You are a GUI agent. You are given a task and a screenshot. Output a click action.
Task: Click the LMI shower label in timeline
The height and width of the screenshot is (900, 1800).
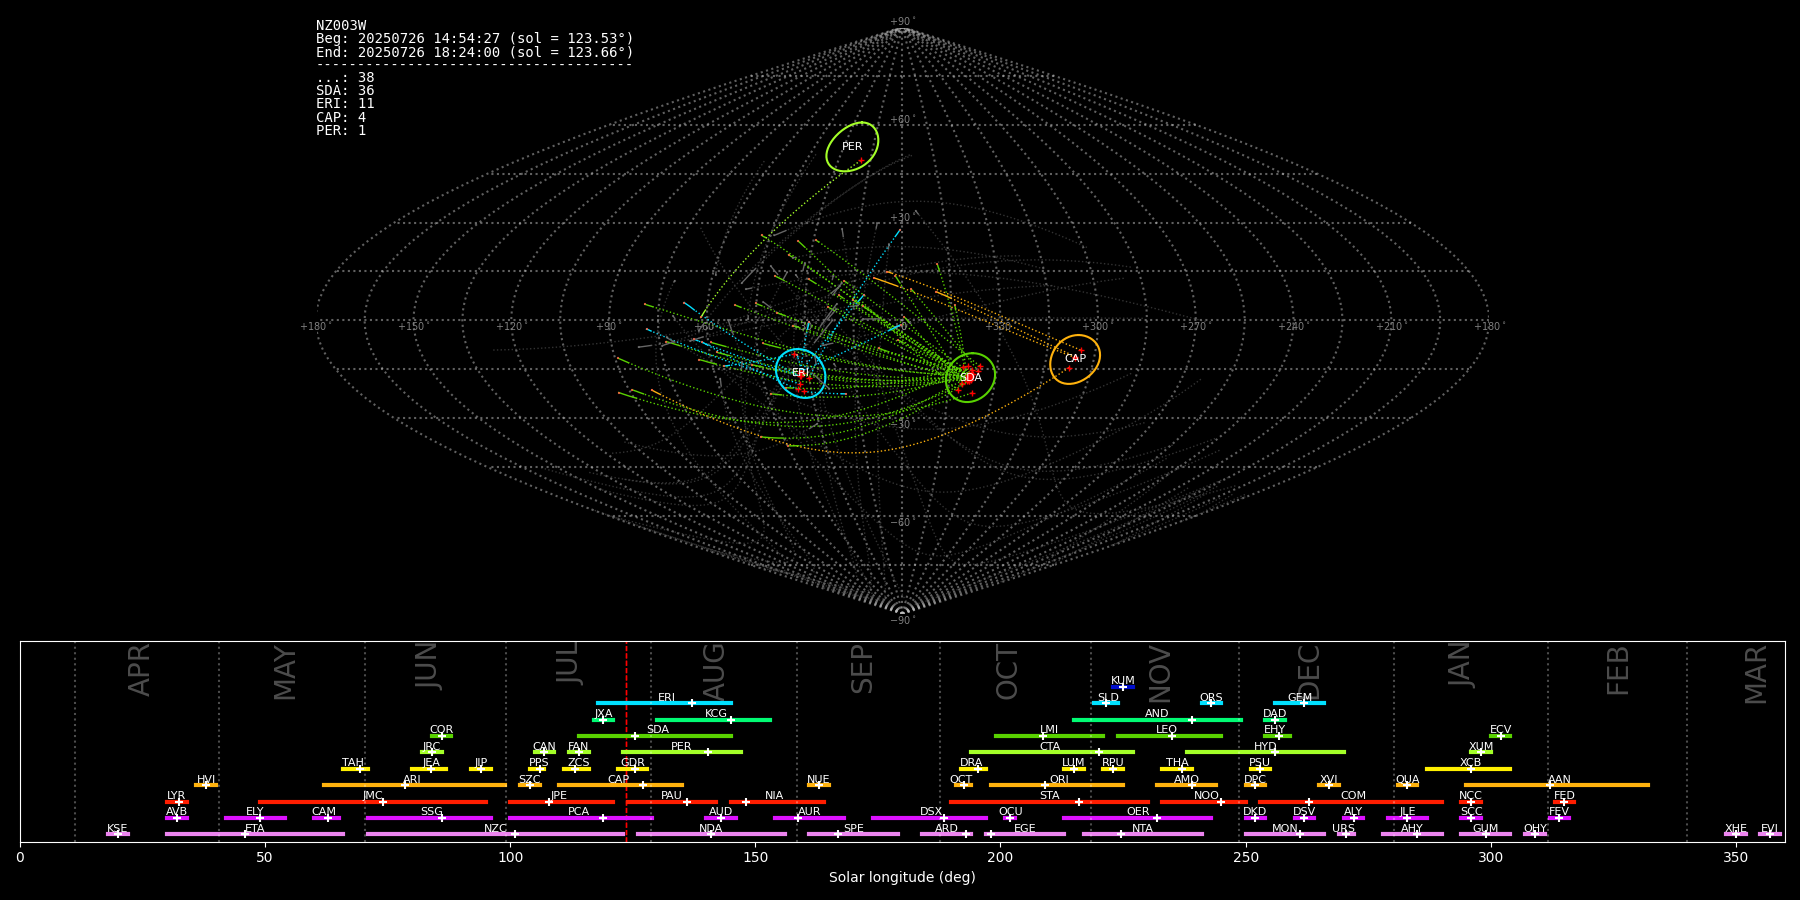[x=1049, y=730]
